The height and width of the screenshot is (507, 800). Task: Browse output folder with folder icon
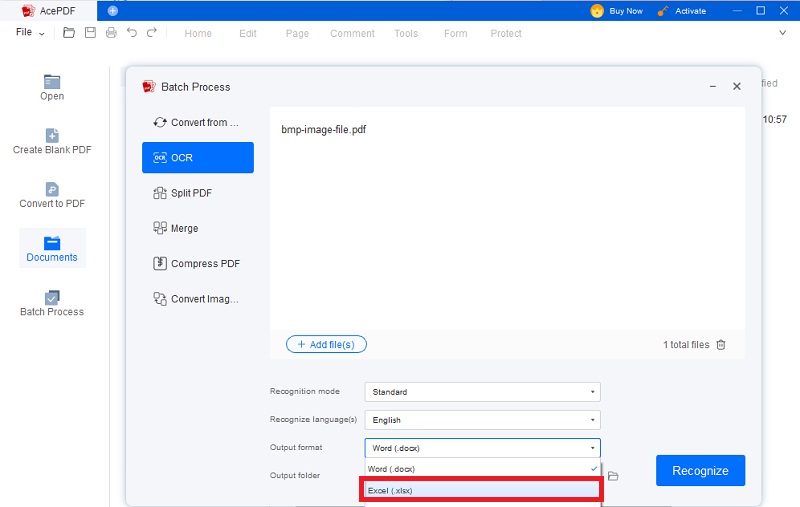click(613, 476)
